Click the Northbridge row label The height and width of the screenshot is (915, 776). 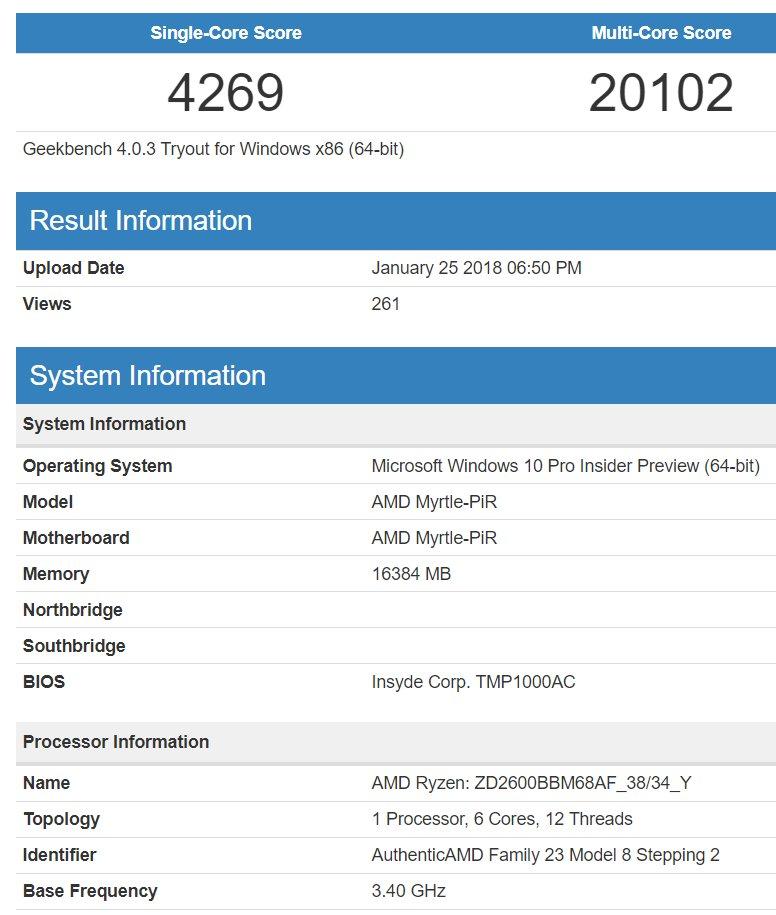pyautogui.click(x=73, y=610)
